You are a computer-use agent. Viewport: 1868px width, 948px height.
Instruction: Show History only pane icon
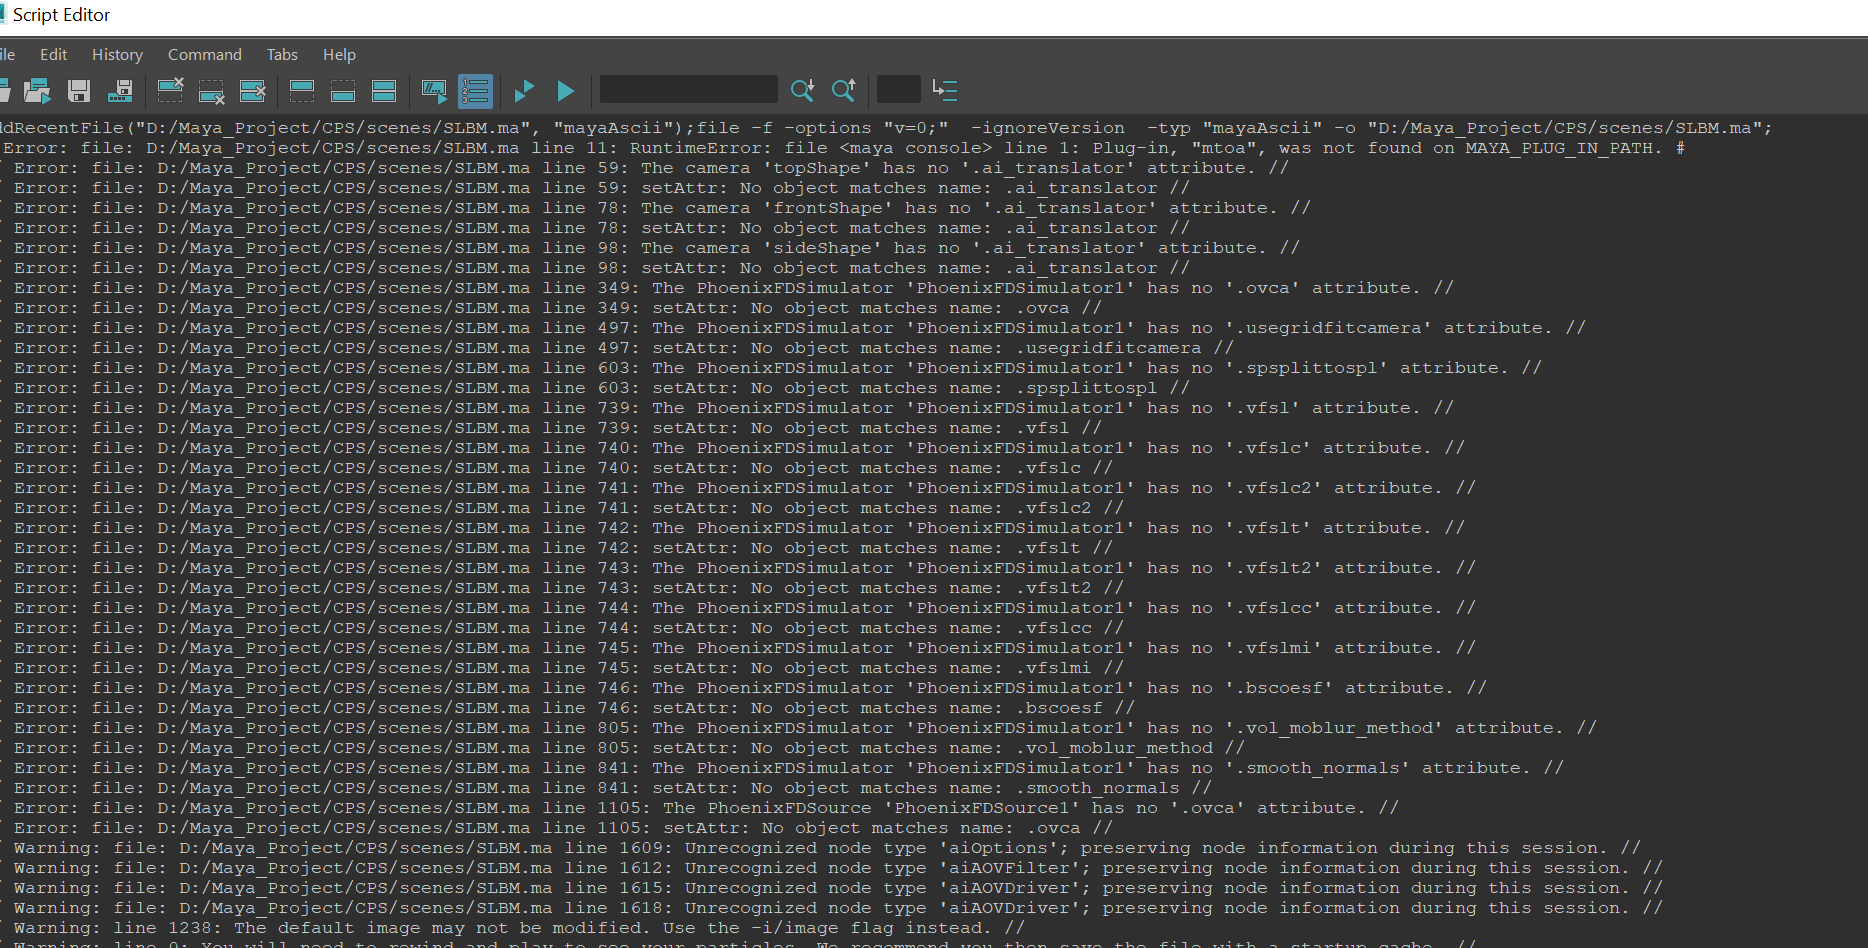tap(302, 91)
